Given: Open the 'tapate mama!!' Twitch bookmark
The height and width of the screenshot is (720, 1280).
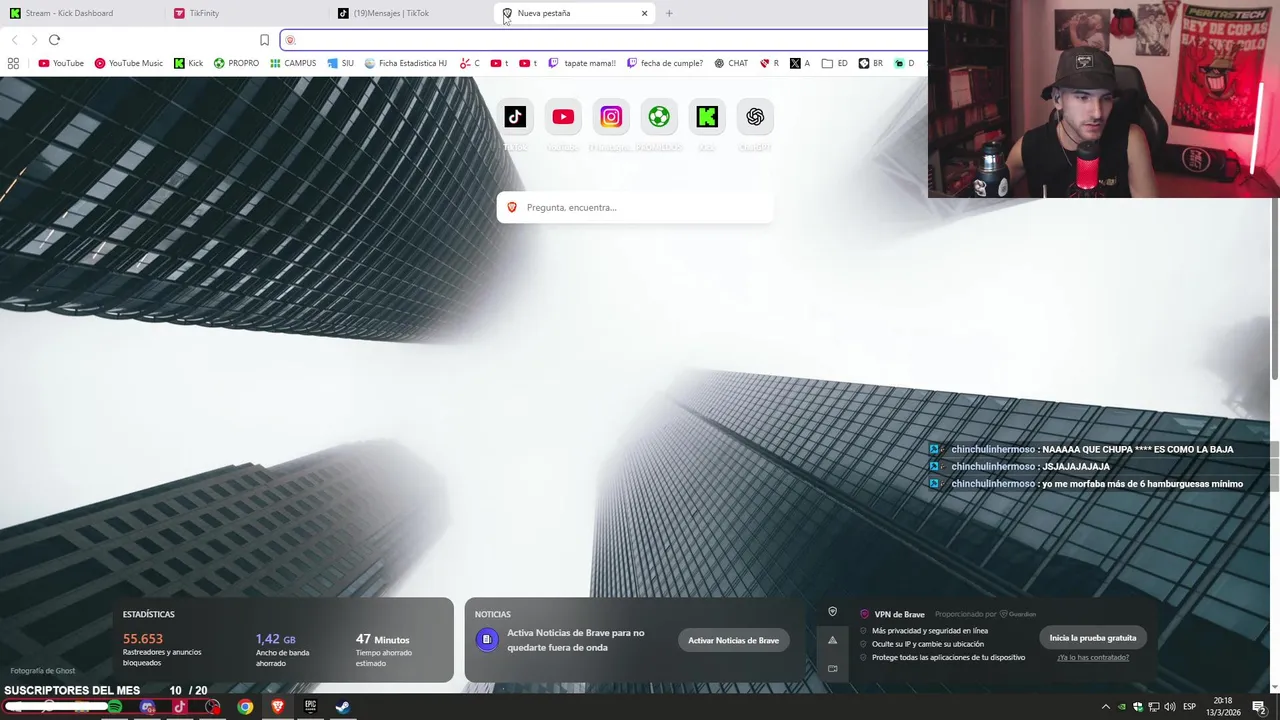Looking at the screenshot, I should pos(582,63).
